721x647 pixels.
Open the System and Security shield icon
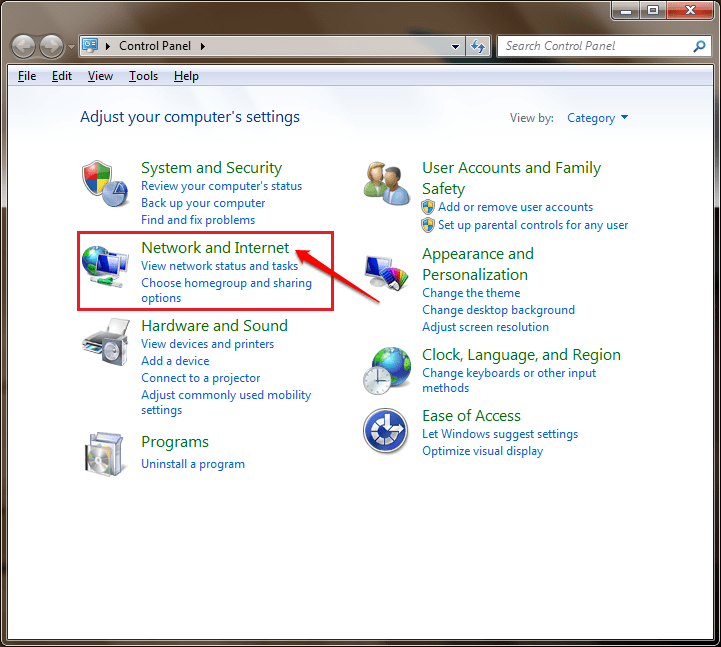[105, 184]
